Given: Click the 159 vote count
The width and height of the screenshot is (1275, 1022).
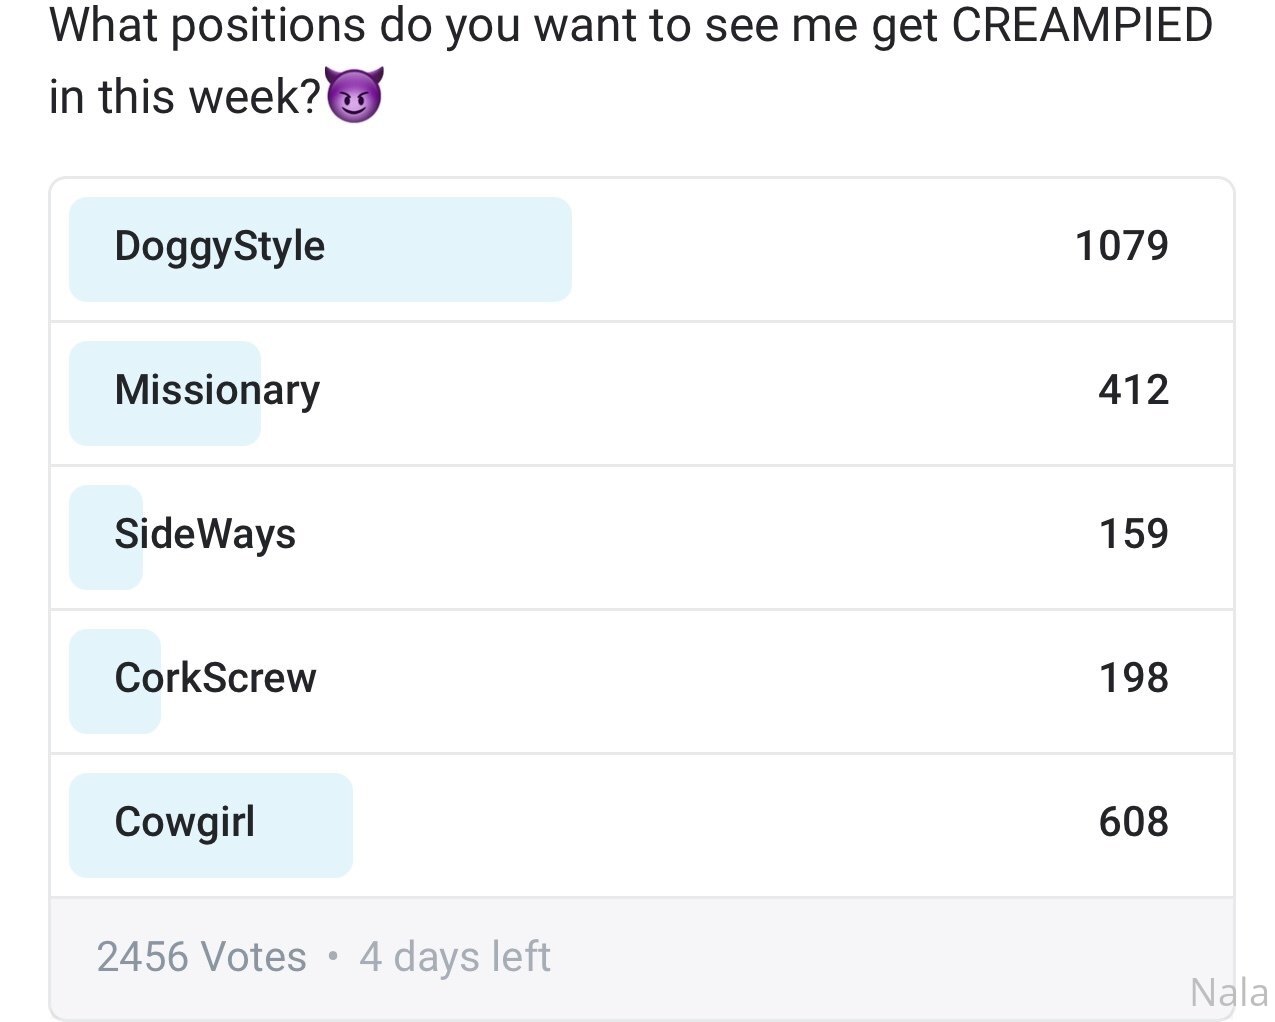Looking at the screenshot, I should (x=1133, y=534).
